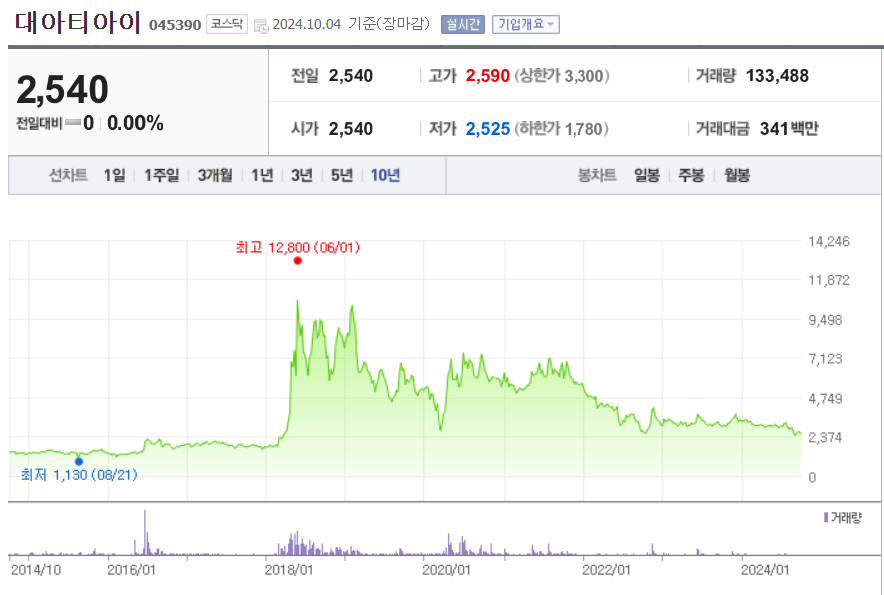
Task: Click the blue 최저 1,130 marker dot
Action: point(80,460)
